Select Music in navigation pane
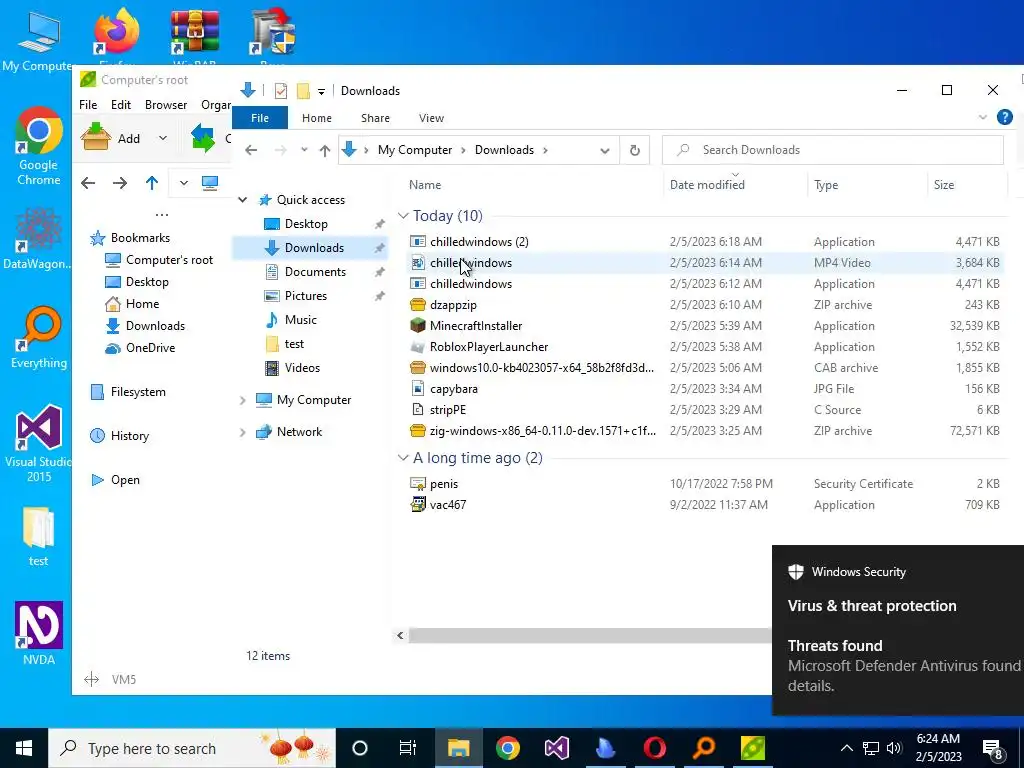This screenshot has width=1024, height=768. (x=300, y=320)
